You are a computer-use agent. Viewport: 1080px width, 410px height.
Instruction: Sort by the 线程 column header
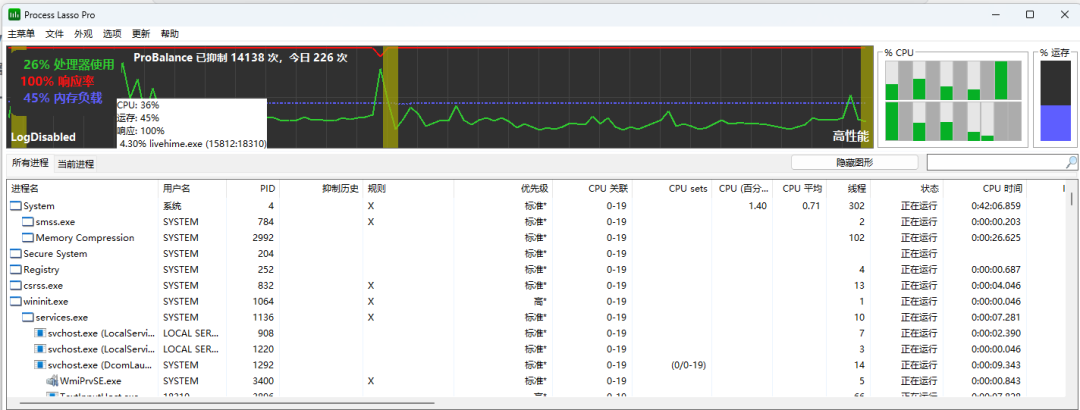tap(849, 188)
